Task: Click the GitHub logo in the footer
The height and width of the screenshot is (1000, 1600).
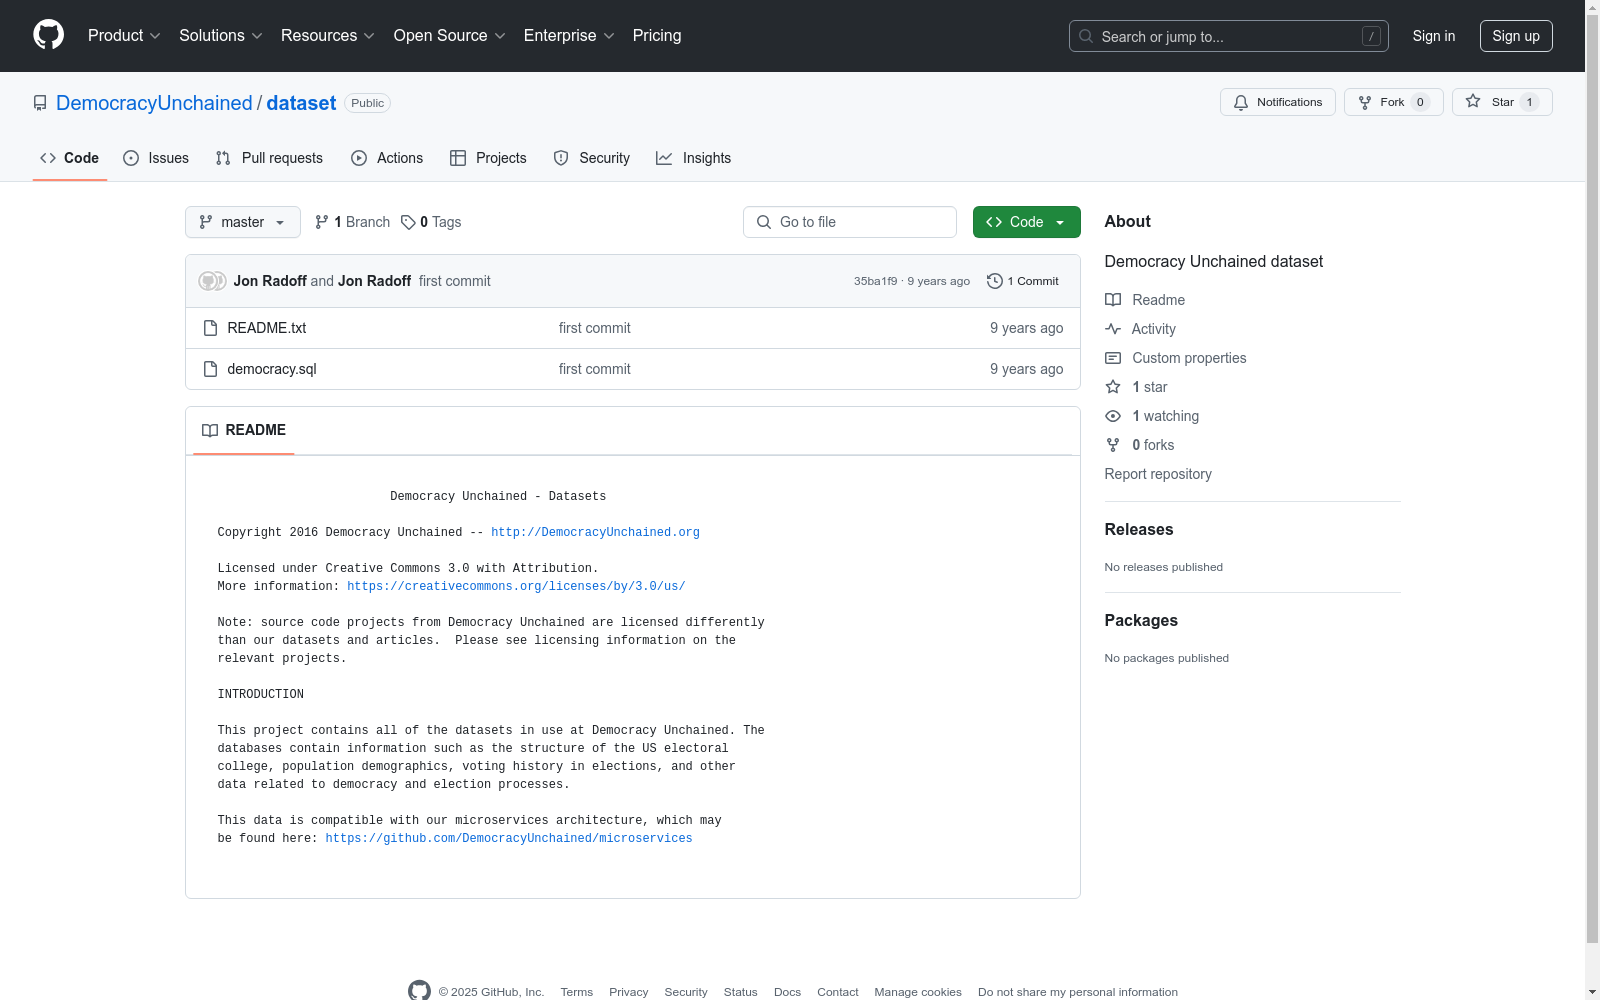Action: point(420,991)
